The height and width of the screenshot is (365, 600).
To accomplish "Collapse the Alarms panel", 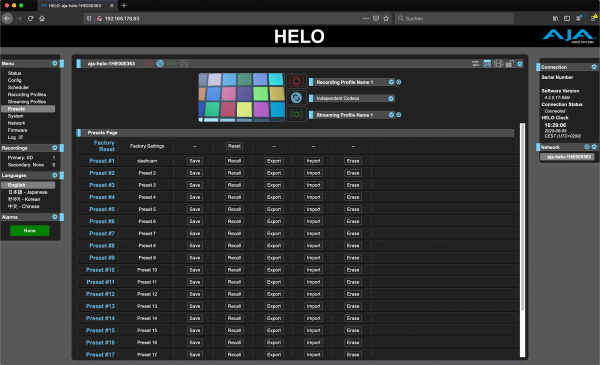I will (55, 217).
